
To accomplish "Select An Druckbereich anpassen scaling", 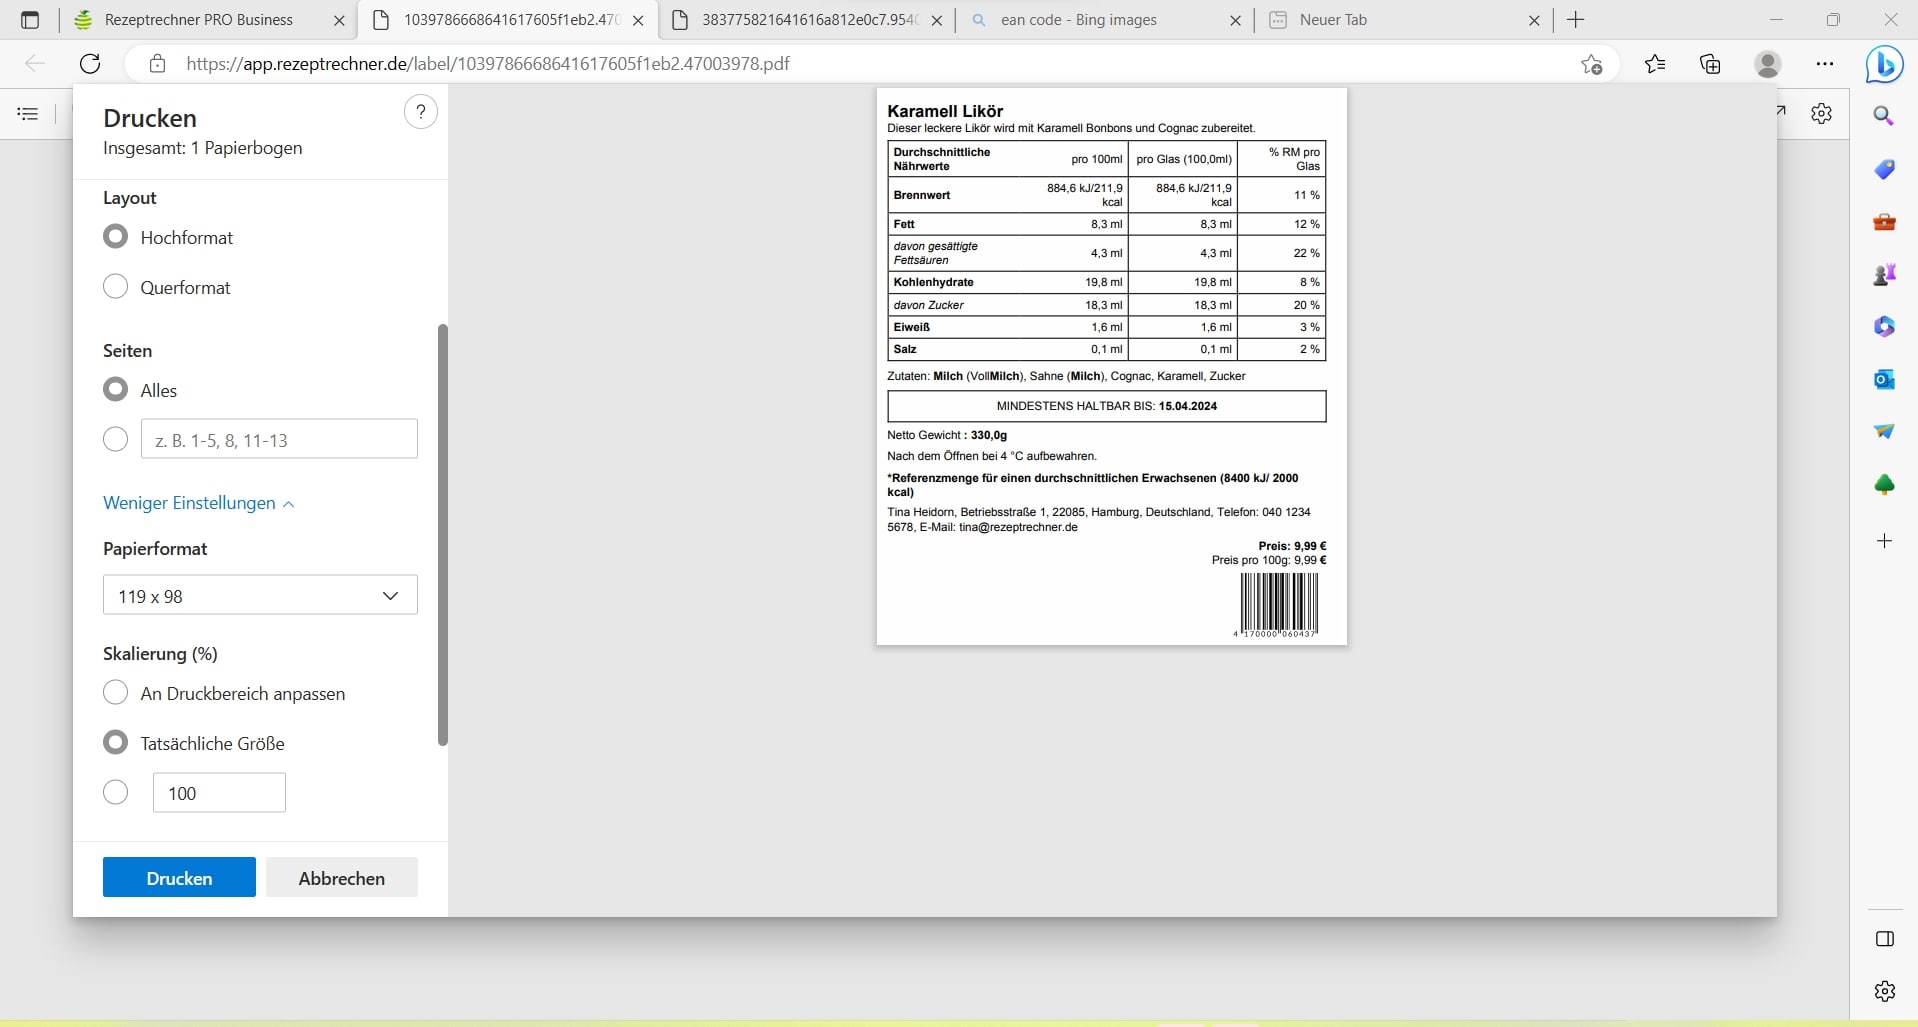I will coord(116,693).
